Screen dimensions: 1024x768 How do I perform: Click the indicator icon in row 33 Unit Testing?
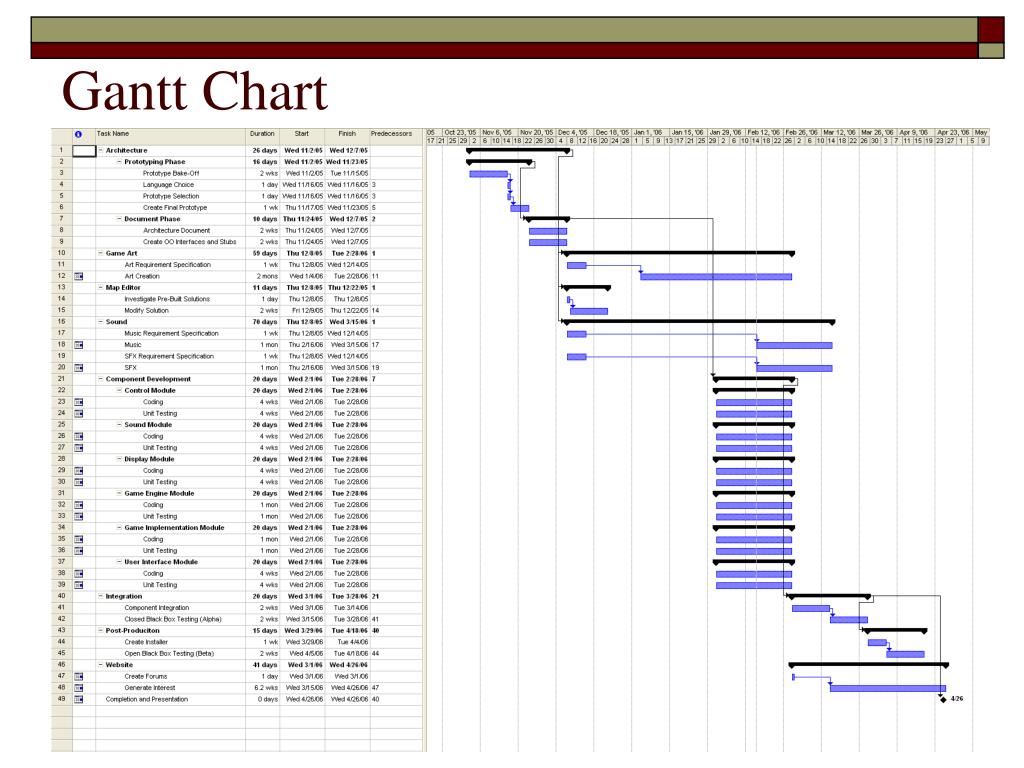pyautogui.click(x=79, y=517)
